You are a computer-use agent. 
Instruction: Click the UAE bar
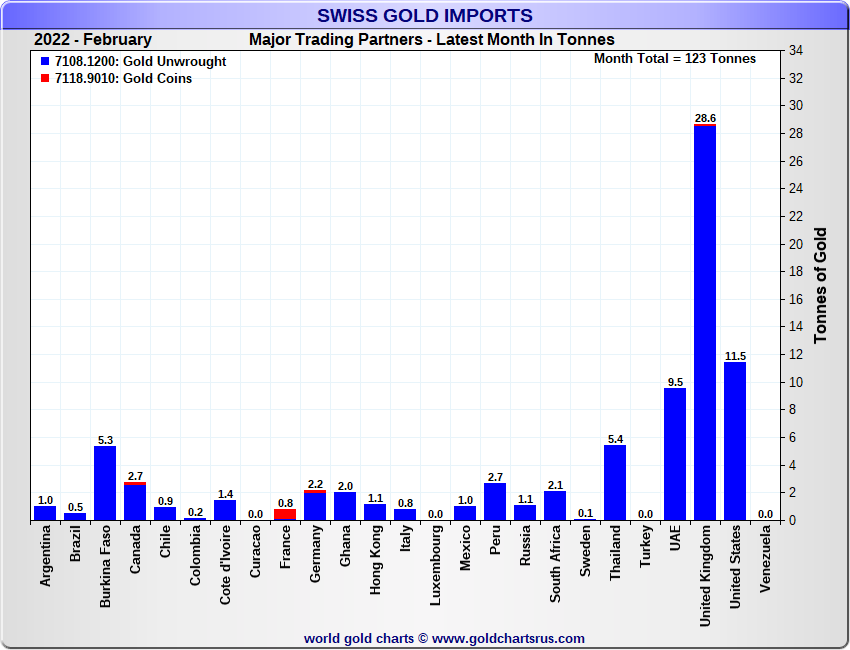point(675,454)
